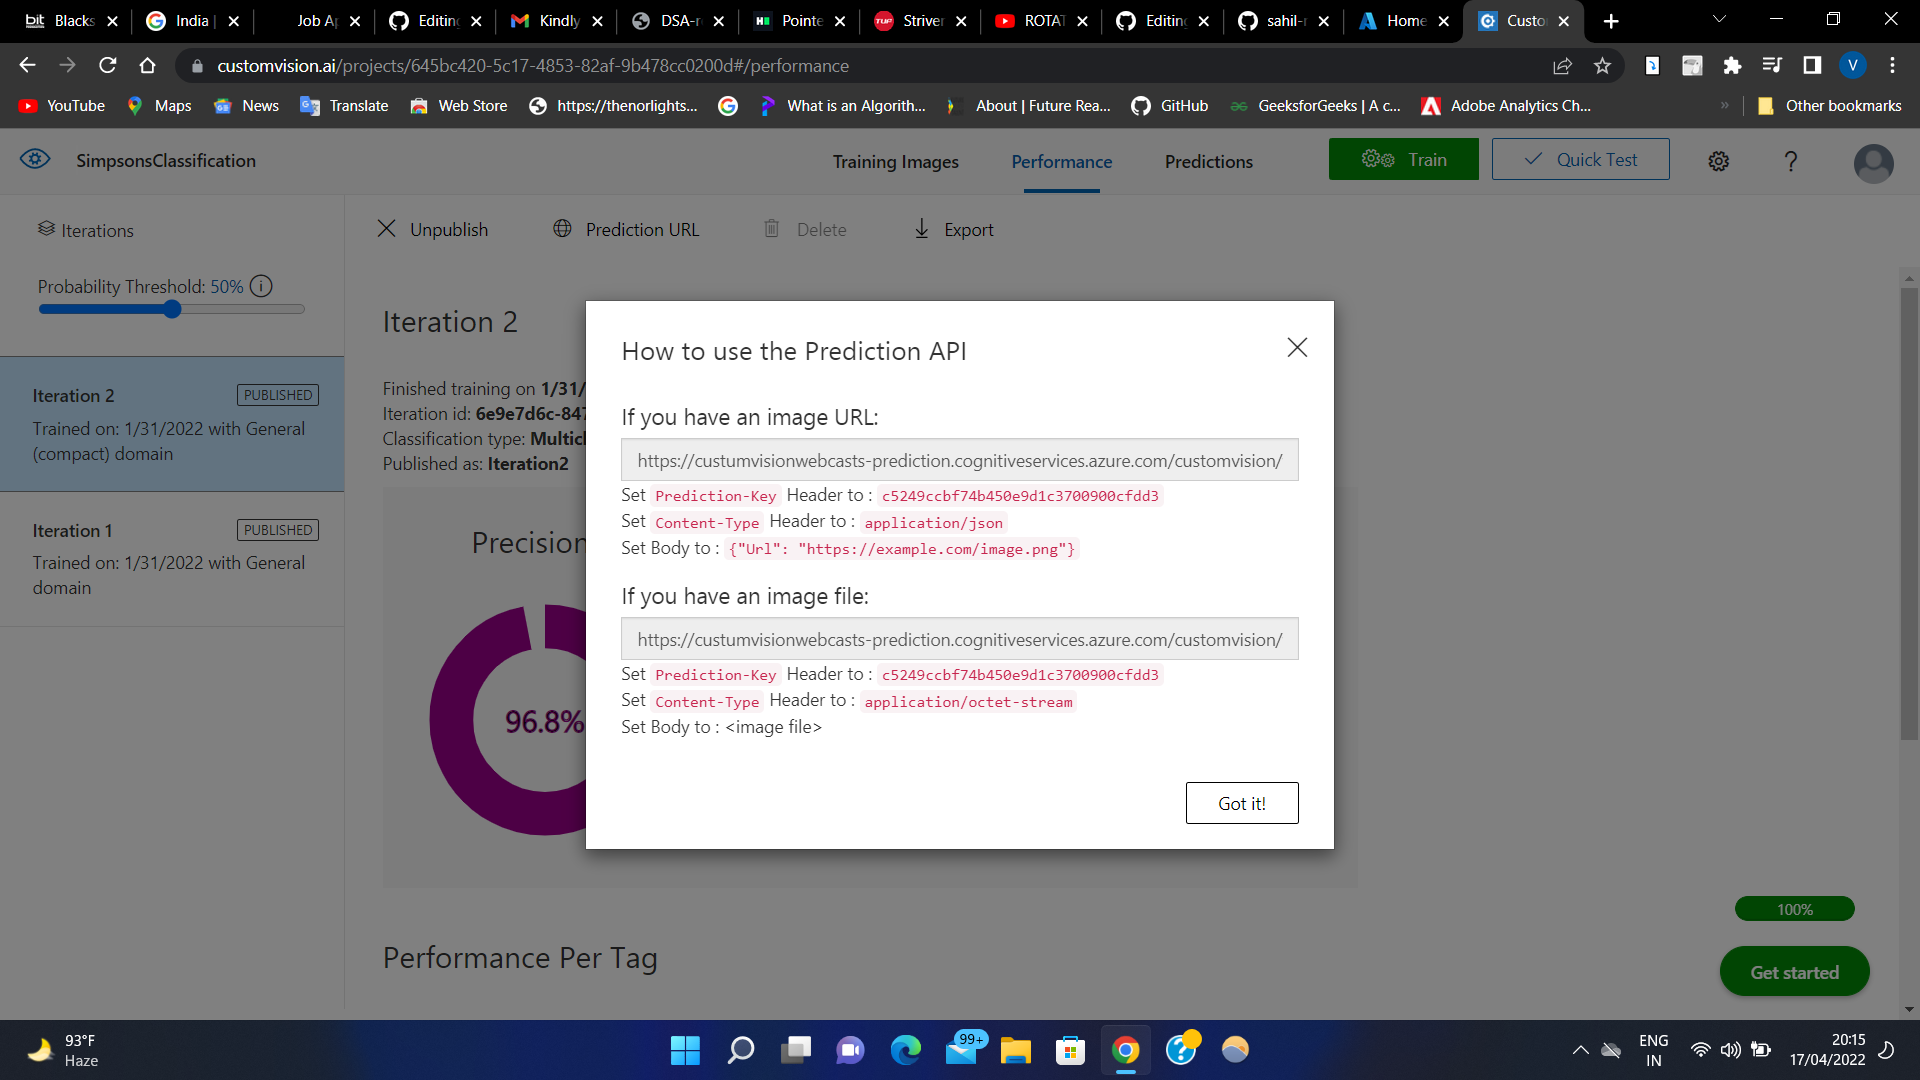This screenshot has width=1920, height=1080.
Task: Click the Quick Test button
Action: click(x=1580, y=159)
